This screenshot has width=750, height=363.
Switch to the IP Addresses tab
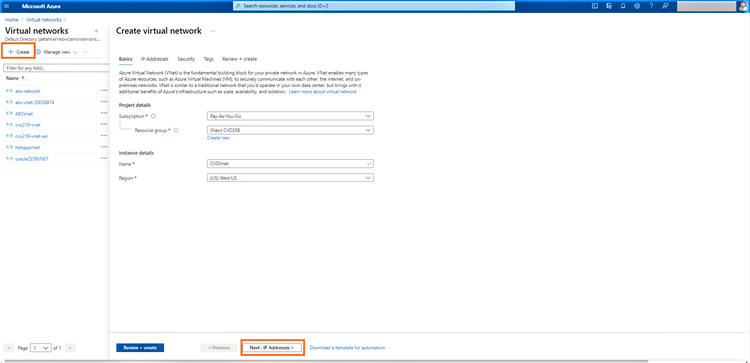154,59
